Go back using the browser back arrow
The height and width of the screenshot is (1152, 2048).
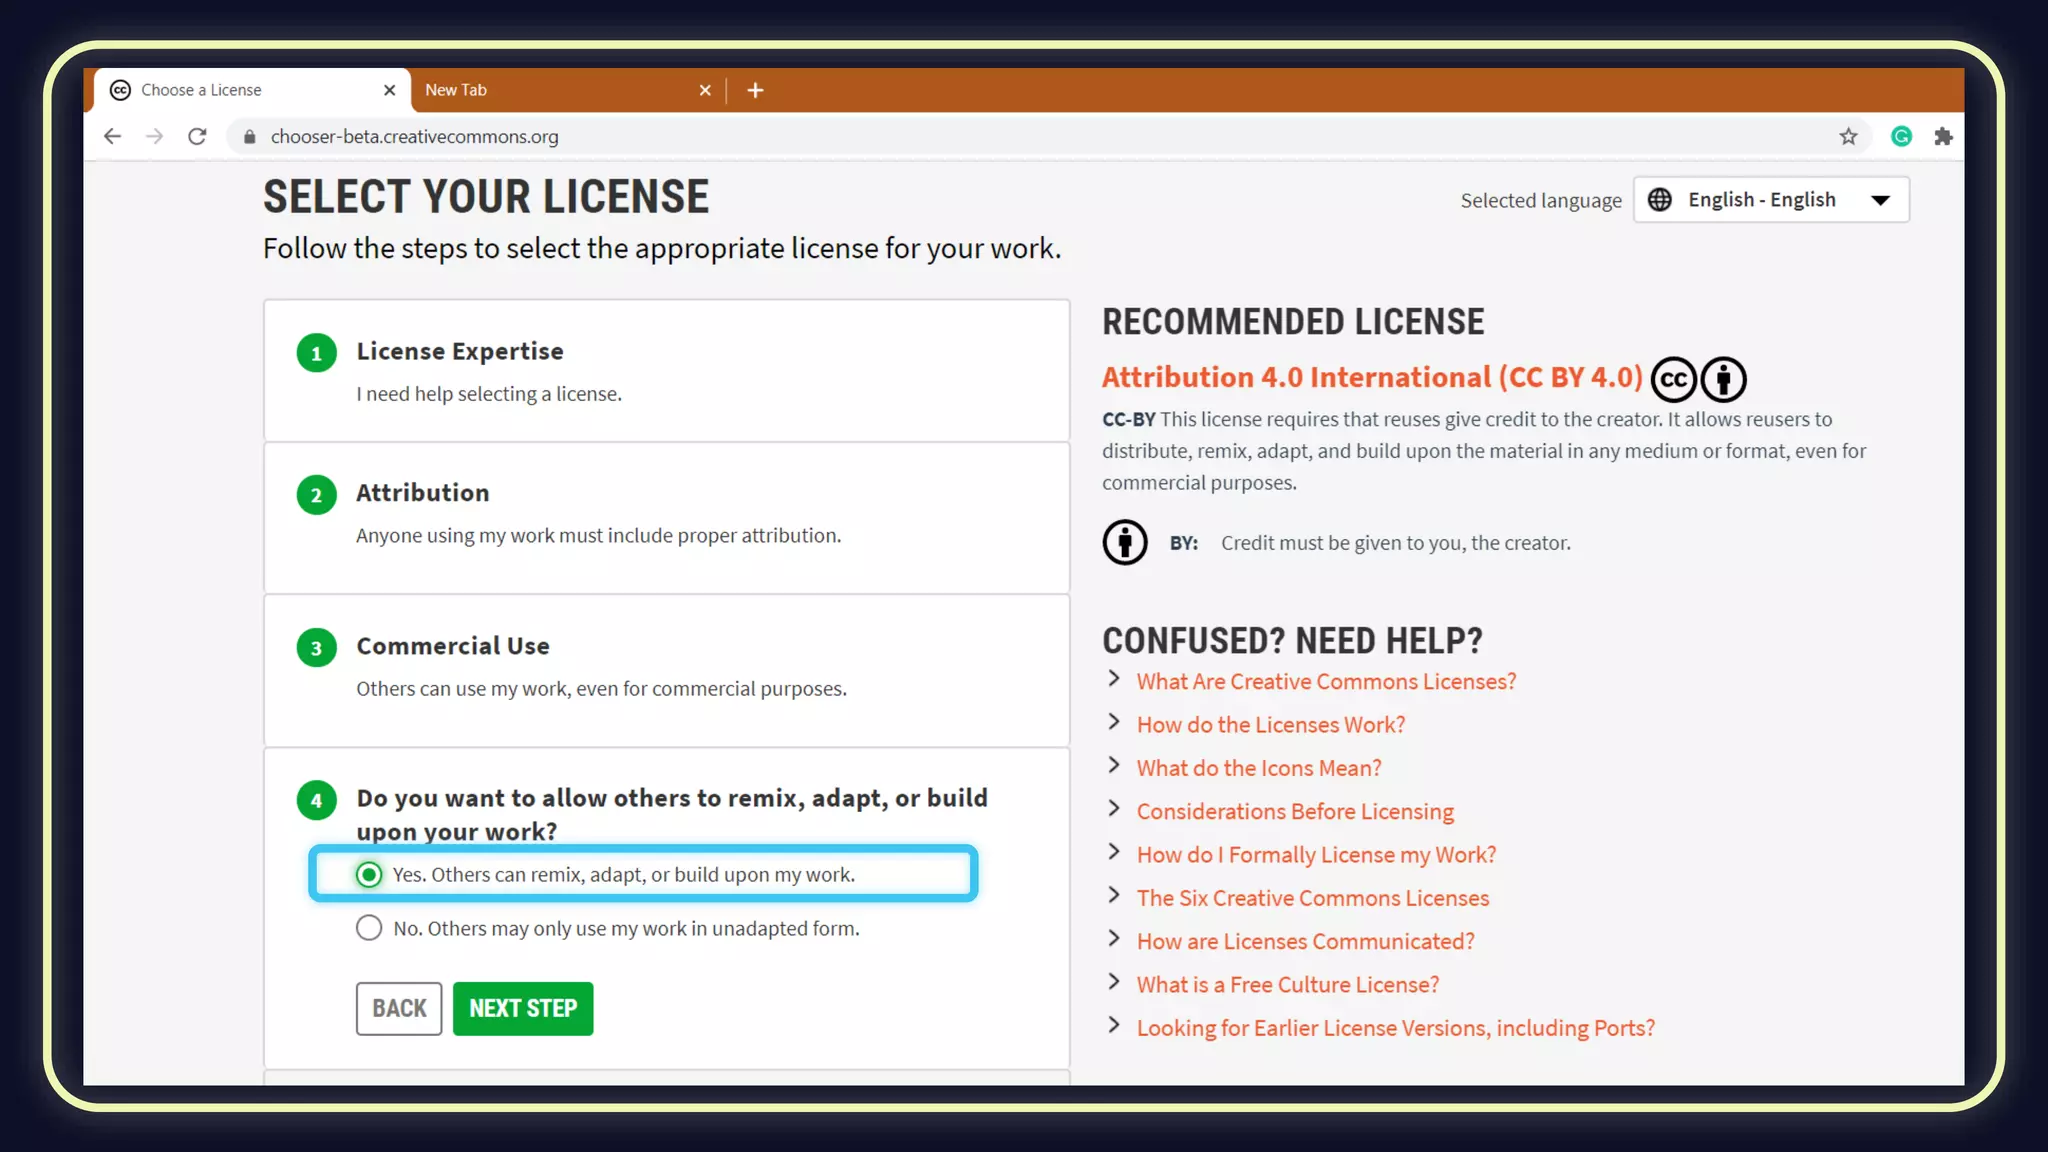click(112, 137)
